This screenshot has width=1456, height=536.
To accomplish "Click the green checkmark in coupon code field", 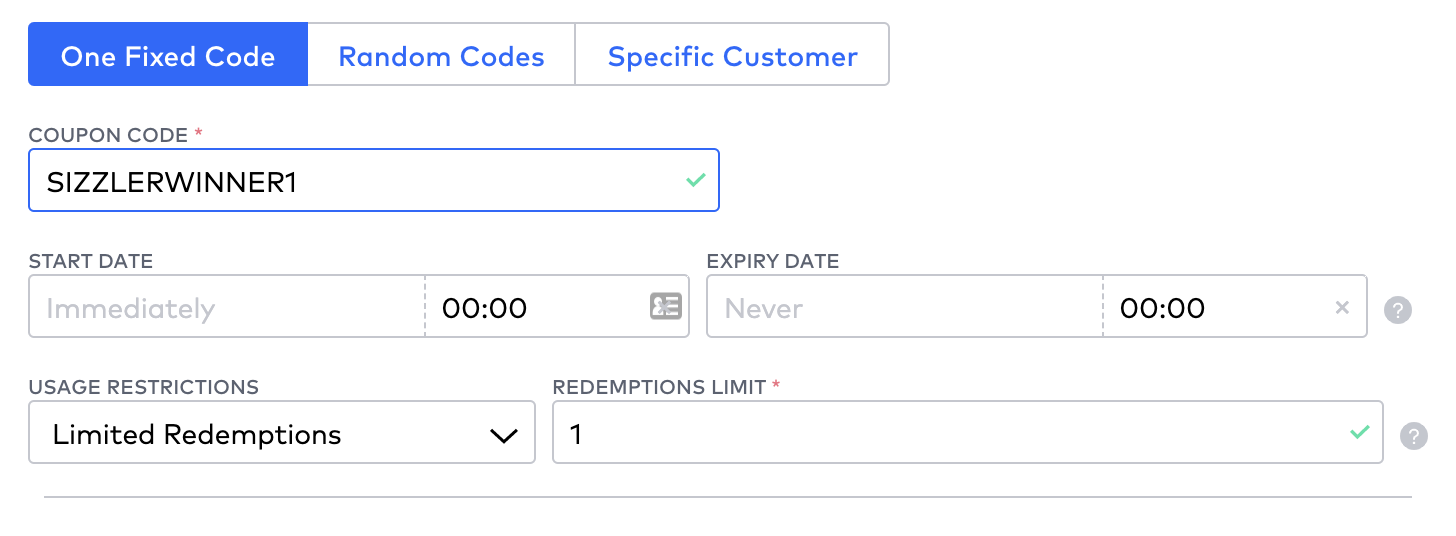I will coord(696,180).
